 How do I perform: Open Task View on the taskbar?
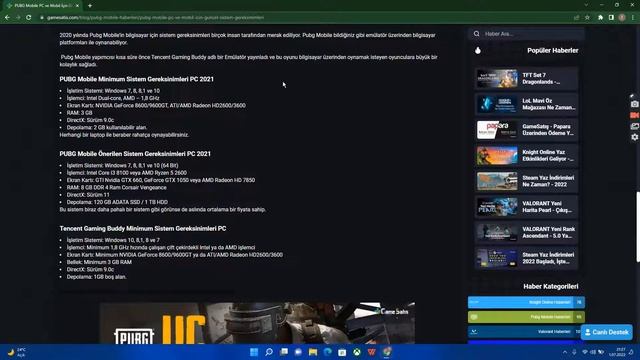point(284,352)
